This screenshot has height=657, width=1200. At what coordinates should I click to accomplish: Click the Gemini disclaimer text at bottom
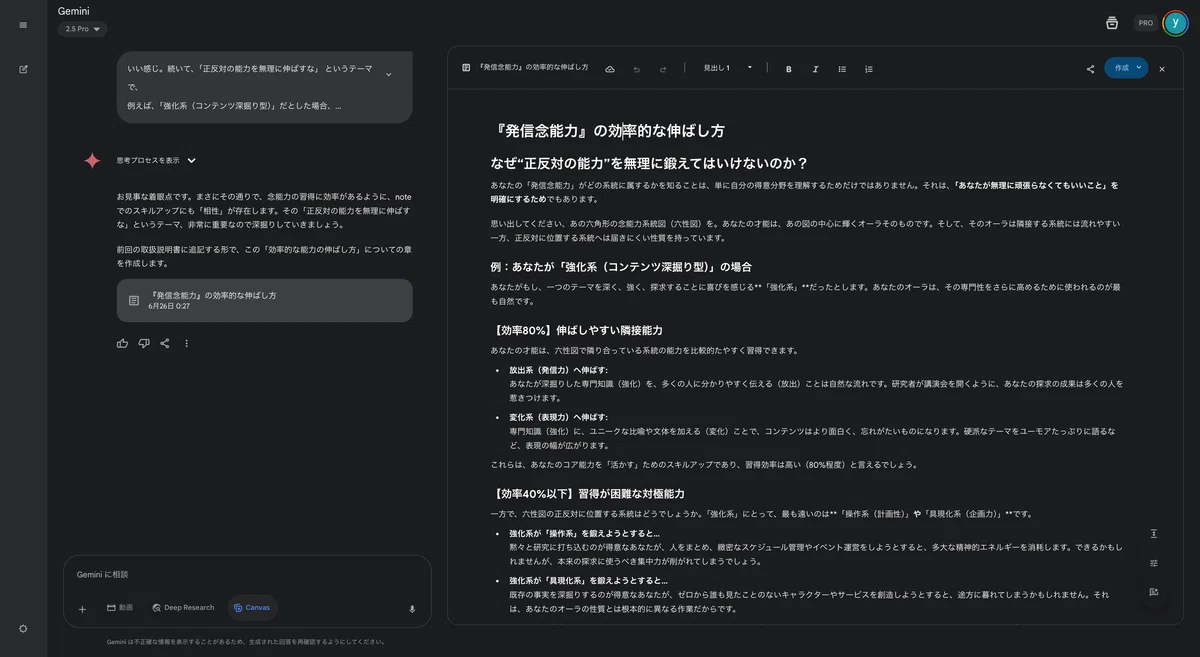click(246, 642)
